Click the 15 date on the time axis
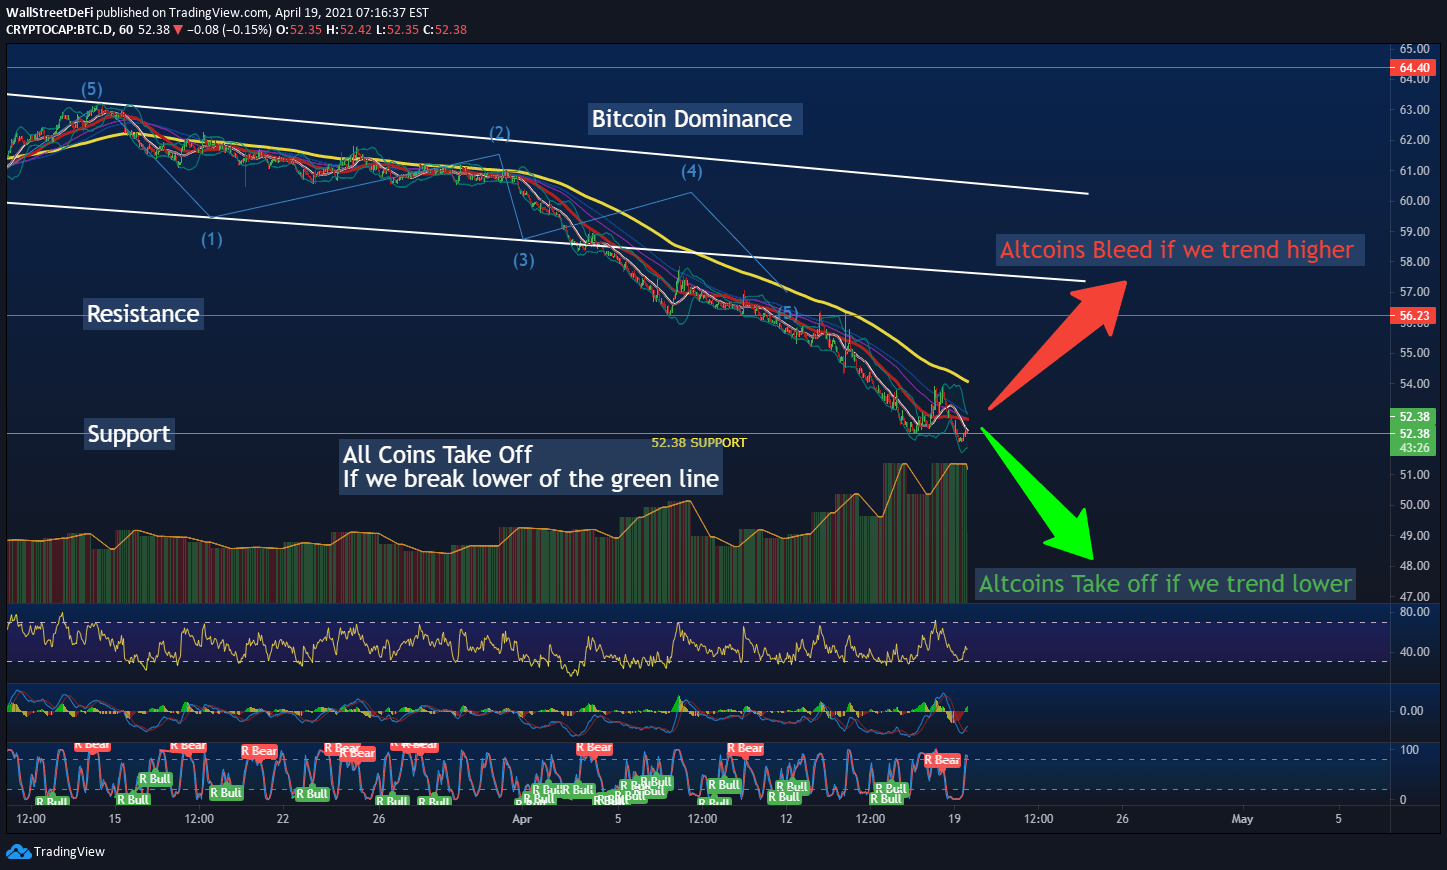This screenshot has height=870, width=1447. tap(115, 819)
